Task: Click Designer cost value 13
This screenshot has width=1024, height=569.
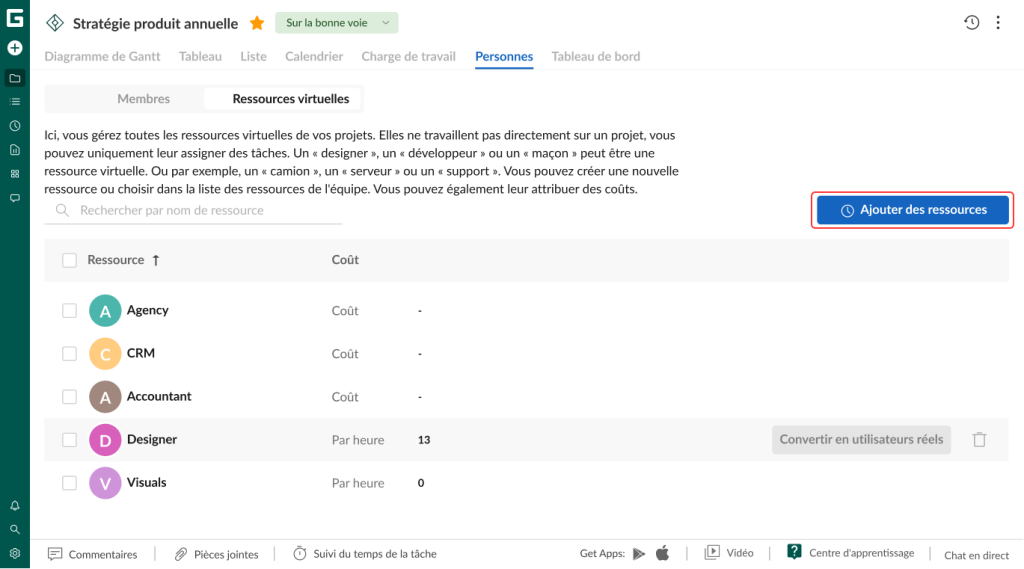Action: 424,440
